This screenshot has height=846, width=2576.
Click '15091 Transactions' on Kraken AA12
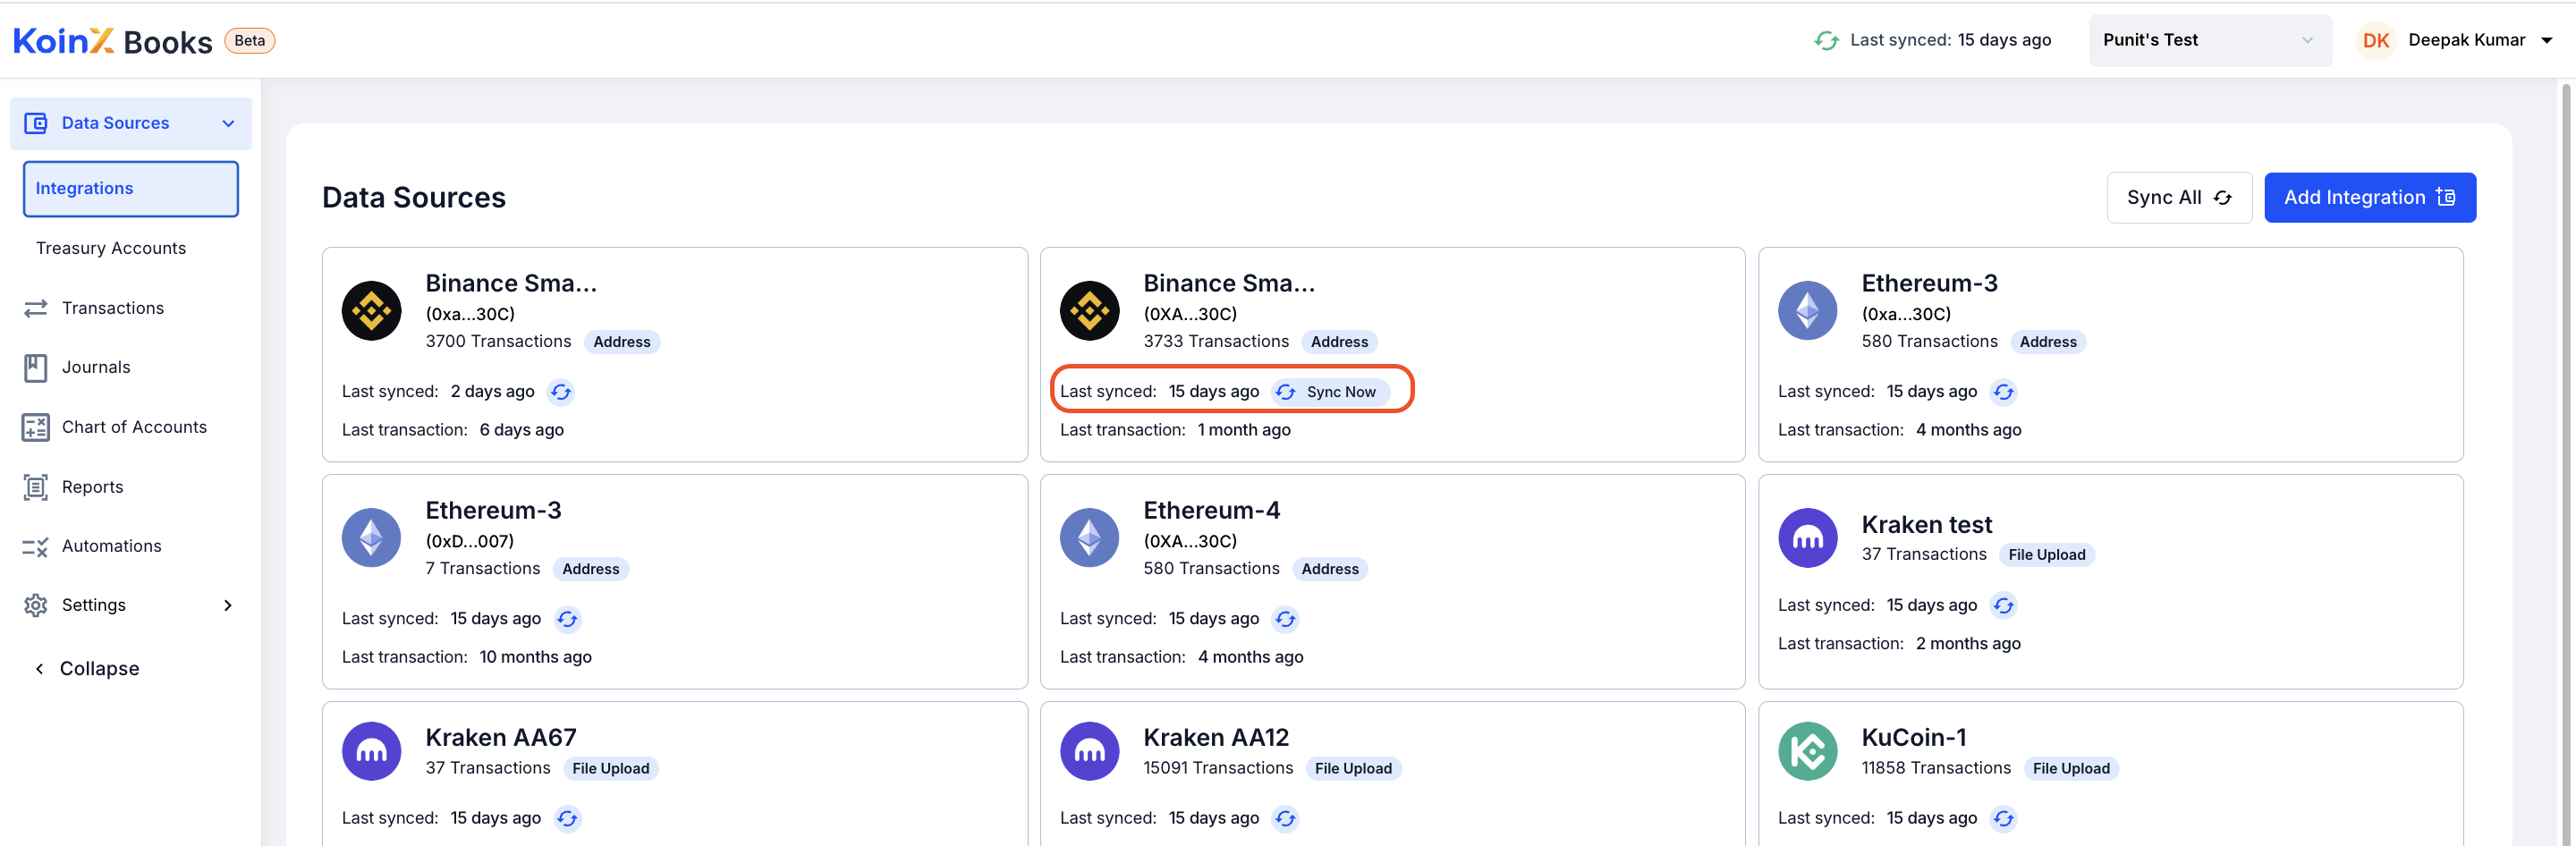click(1217, 768)
